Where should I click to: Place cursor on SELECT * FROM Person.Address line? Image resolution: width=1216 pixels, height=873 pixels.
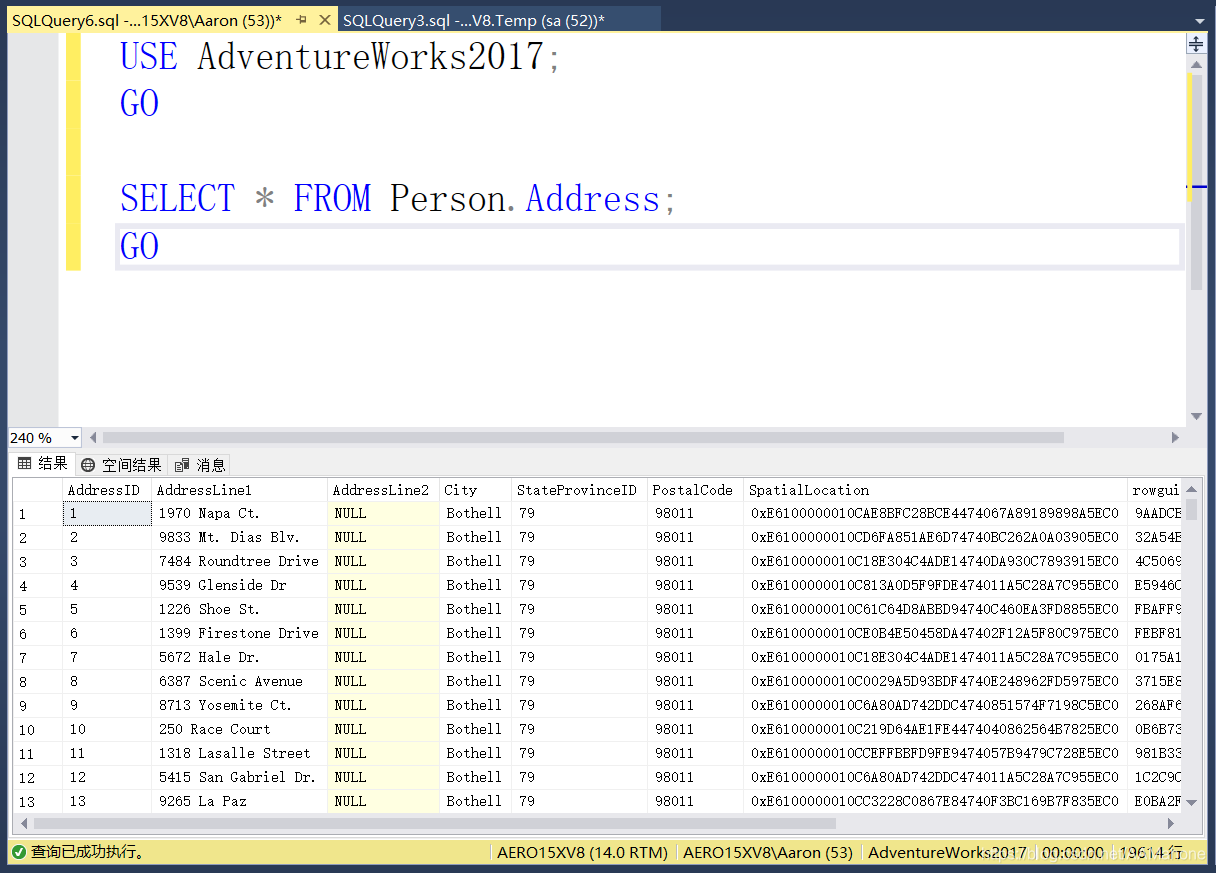398,199
